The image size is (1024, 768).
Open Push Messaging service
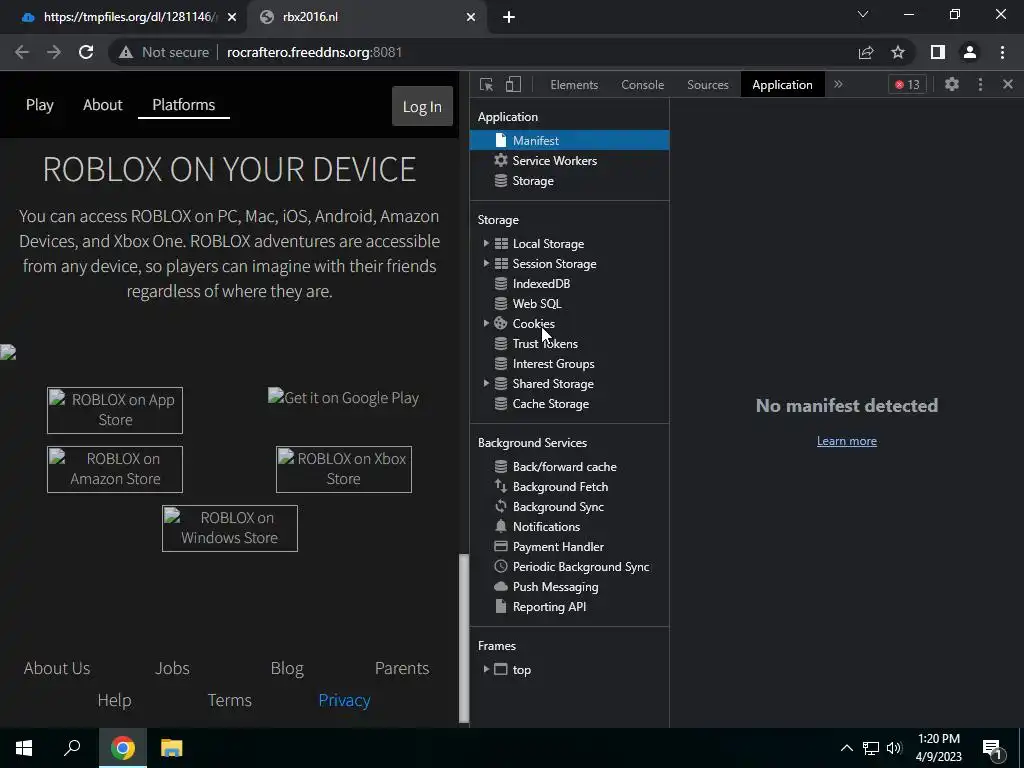(555, 586)
